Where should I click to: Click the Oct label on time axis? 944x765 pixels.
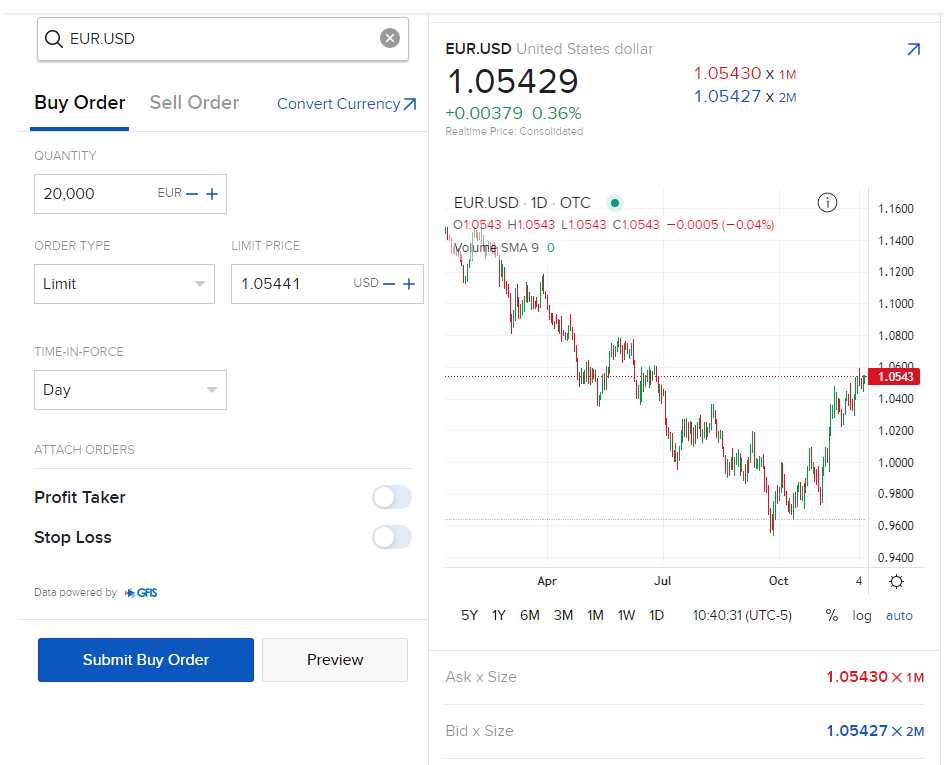pyautogui.click(x=778, y=581)
